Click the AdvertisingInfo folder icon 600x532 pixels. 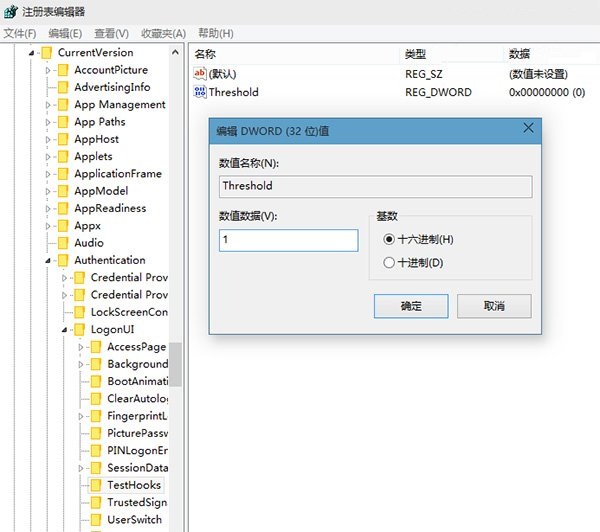point(63,87)
